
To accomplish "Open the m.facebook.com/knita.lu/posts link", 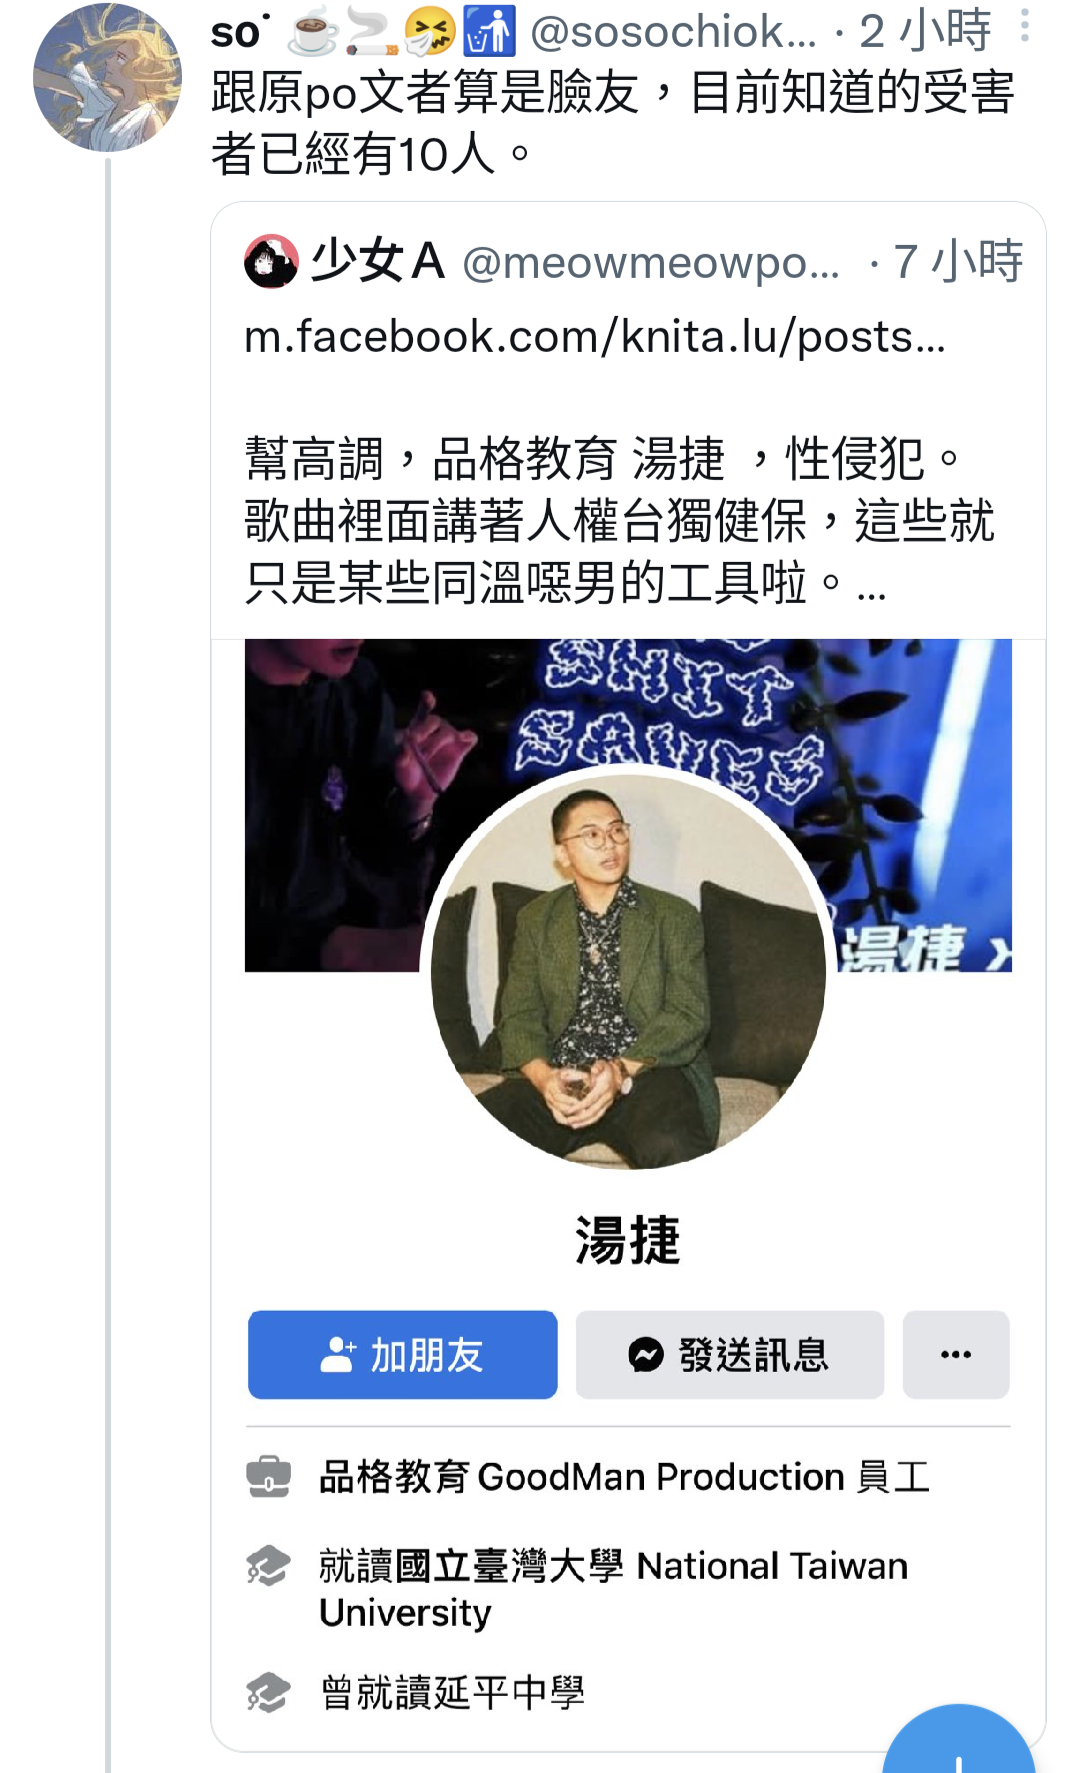I will coord(595,337).
